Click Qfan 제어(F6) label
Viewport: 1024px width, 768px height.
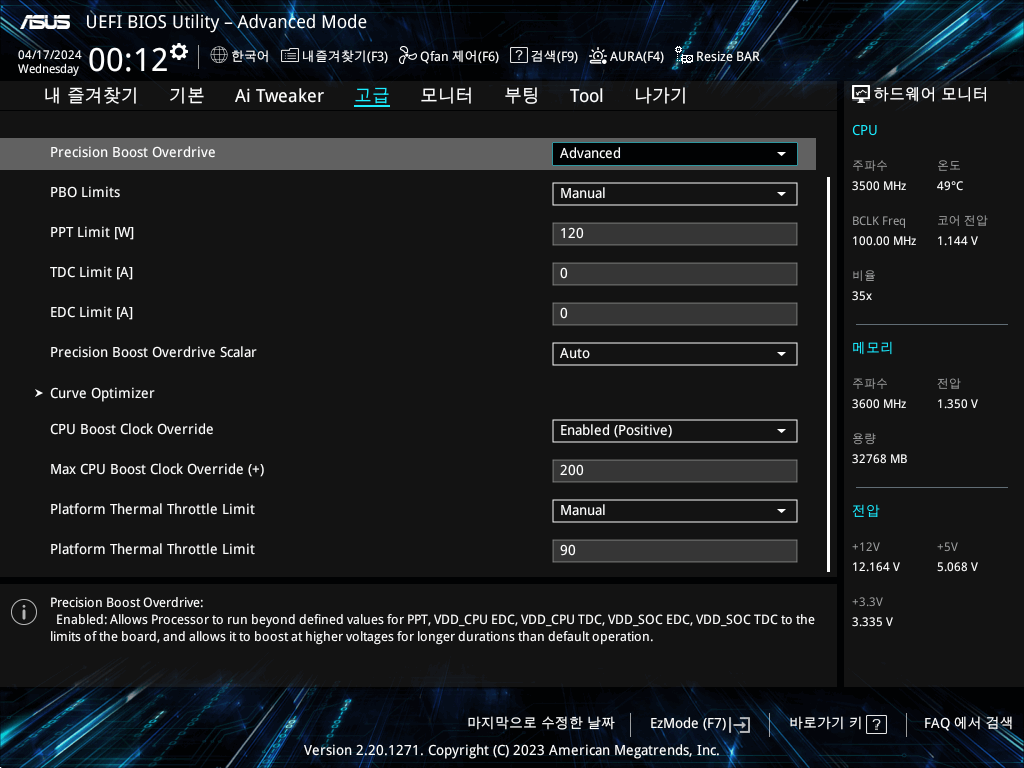click(459, 56)
